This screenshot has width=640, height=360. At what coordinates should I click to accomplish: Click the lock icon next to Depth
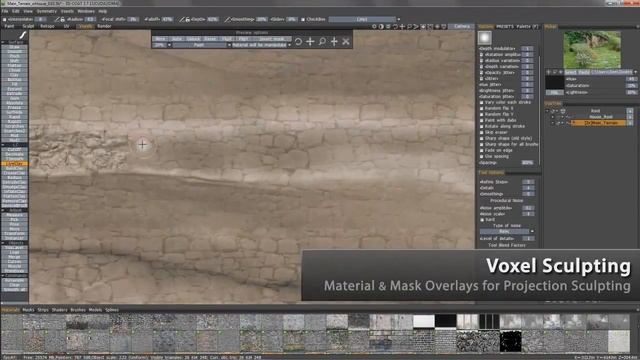click(187, 19)
